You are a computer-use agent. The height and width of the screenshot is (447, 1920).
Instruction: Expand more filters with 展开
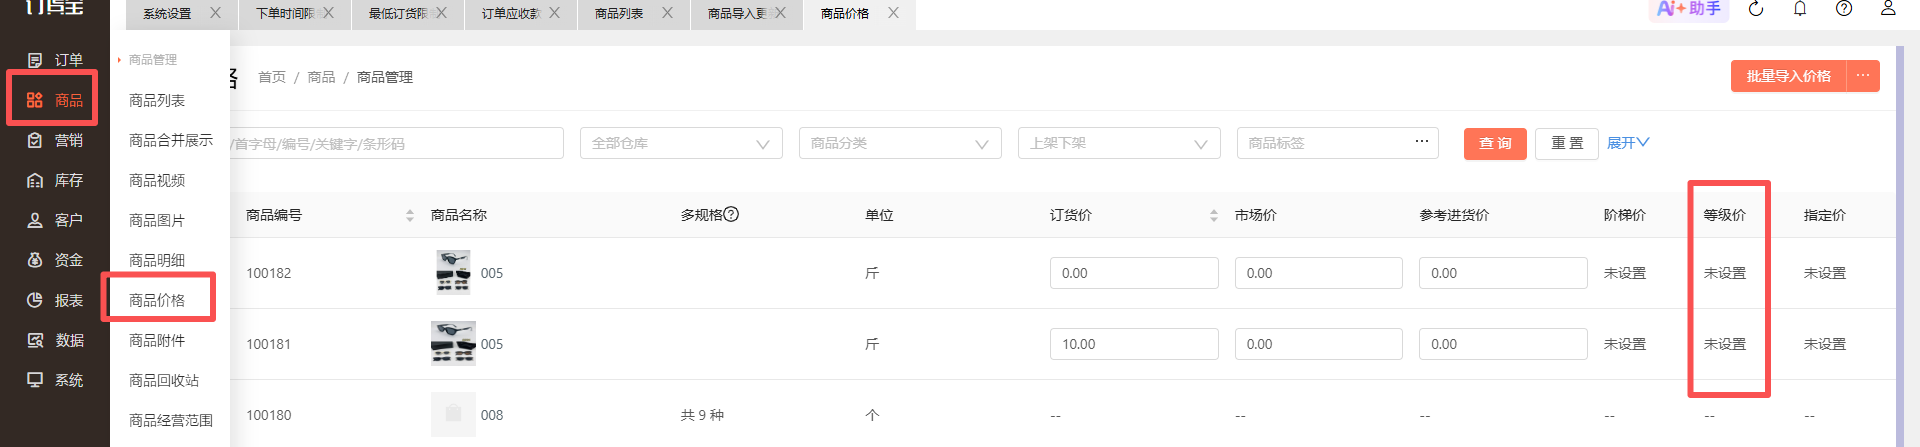[1628, 143]
